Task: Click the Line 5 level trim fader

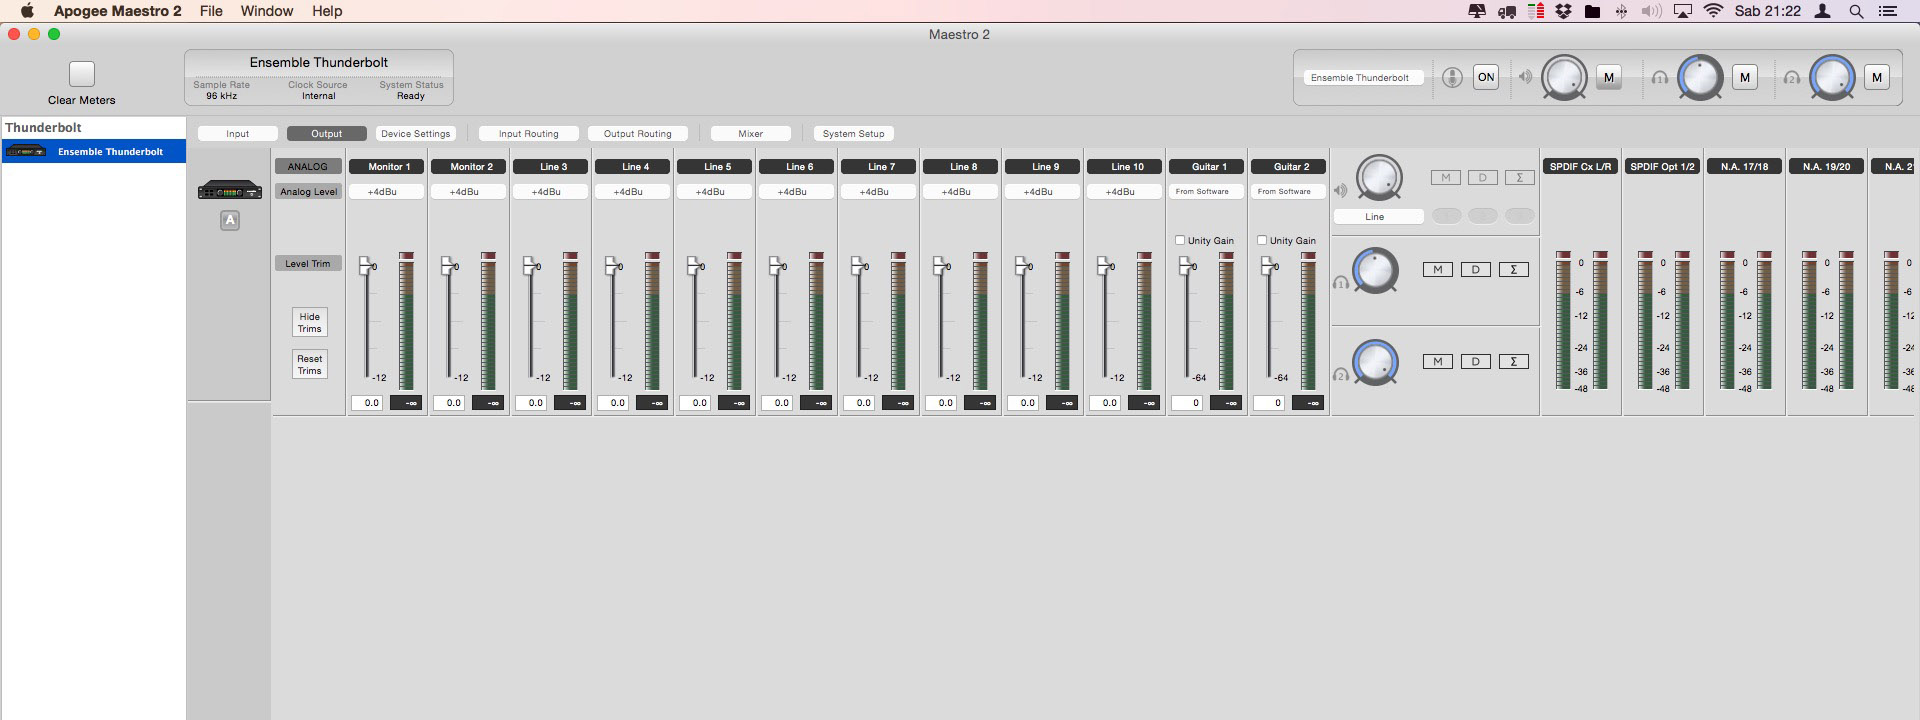Action: [x=693, y=266]
